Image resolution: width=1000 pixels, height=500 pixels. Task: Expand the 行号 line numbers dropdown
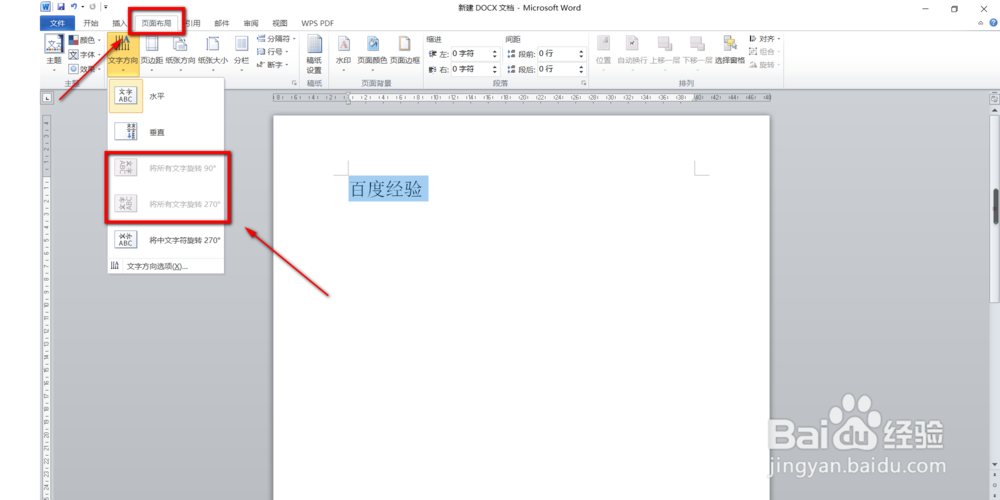coord(272,52)
